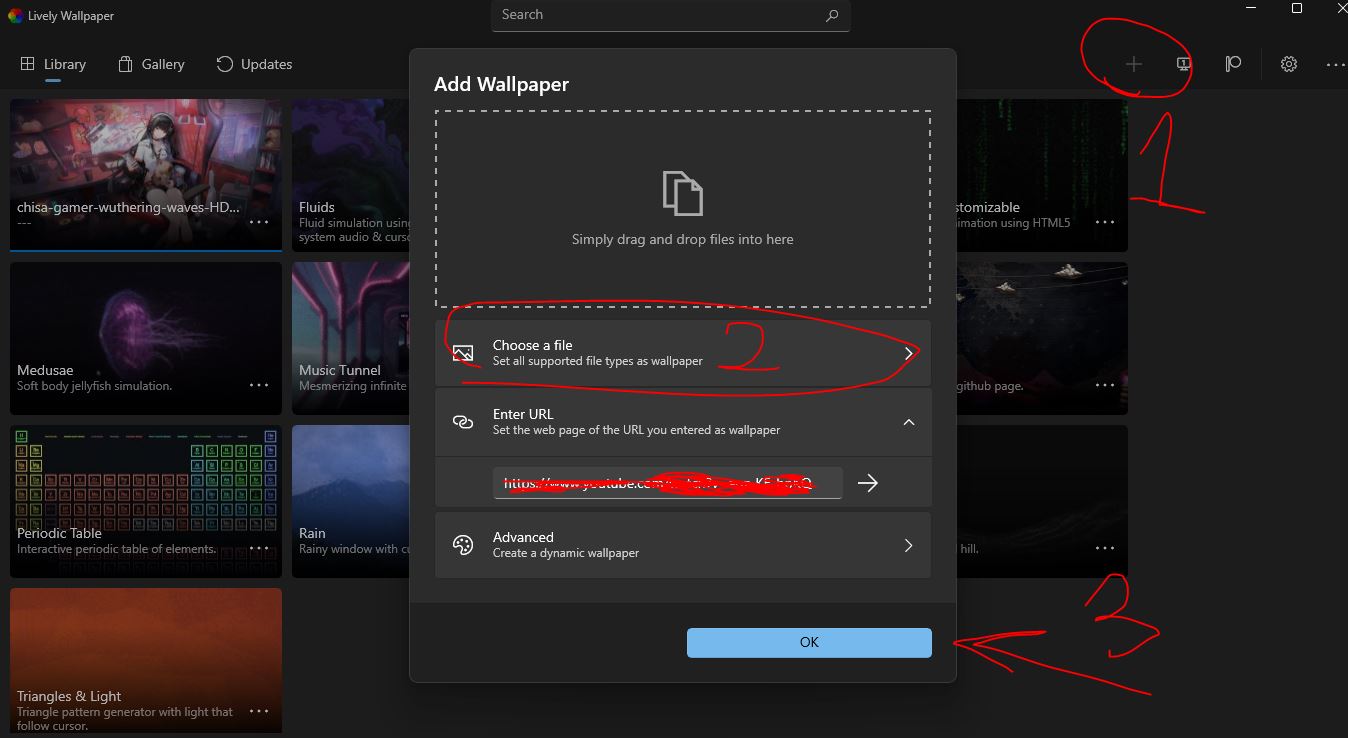Viewport: 1348px width, 738px height.
Task: Select the Fluids wallpaper card
Action: point(351,175)
